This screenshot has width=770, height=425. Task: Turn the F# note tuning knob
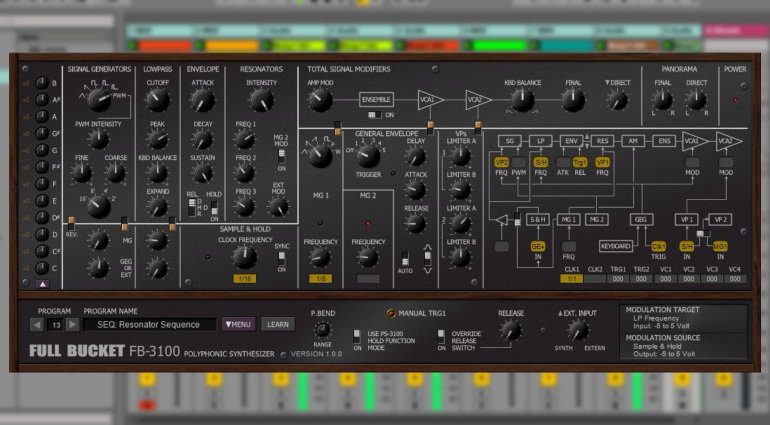[42, 167]
